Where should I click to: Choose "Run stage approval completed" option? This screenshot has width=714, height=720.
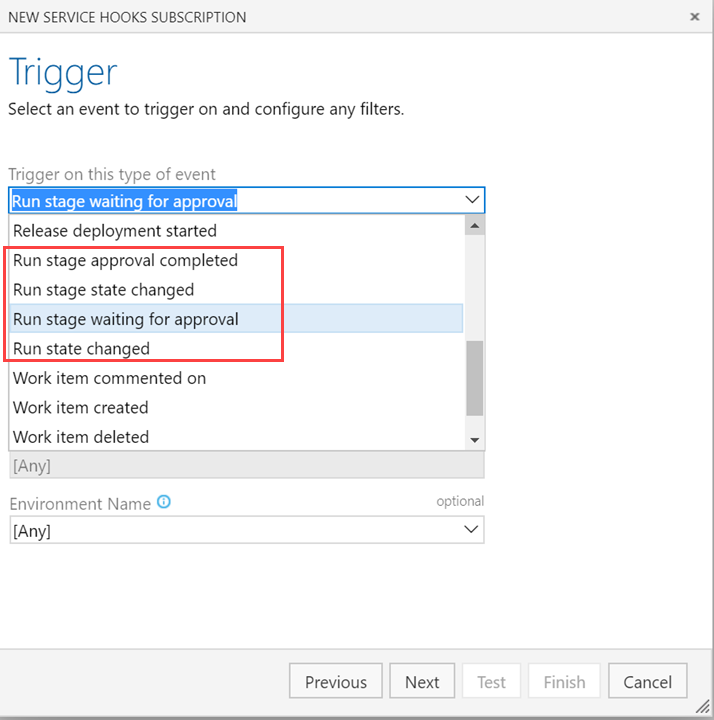coord(126,260)
